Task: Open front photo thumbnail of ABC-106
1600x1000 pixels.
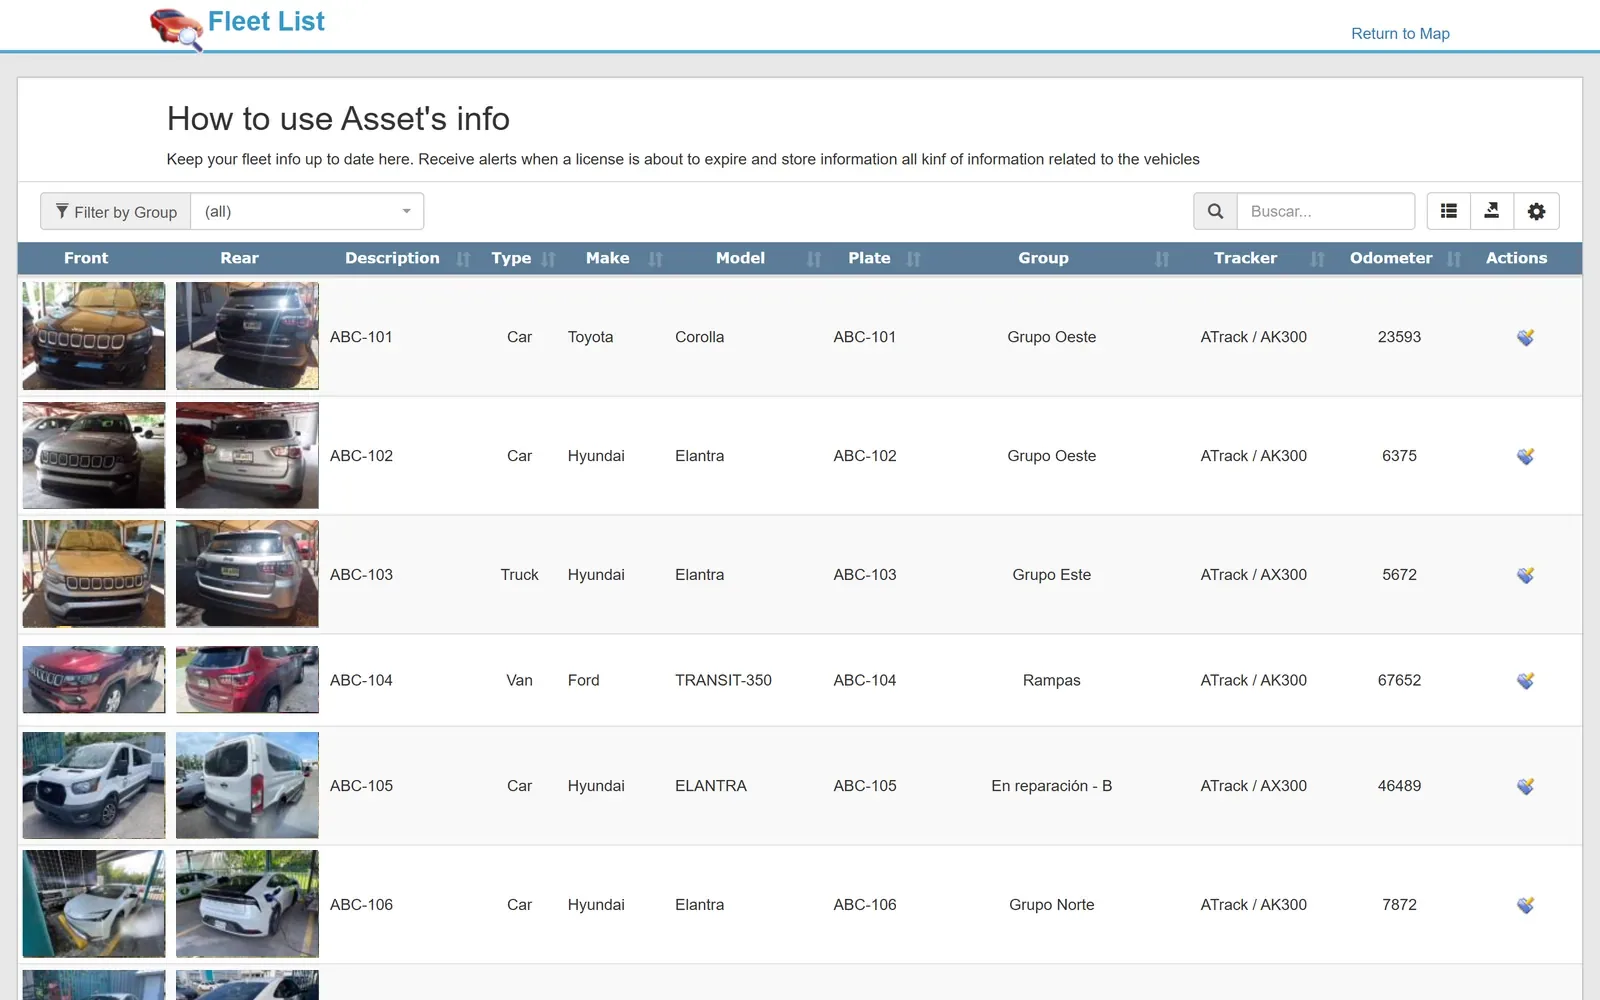Action: [94, 904]
